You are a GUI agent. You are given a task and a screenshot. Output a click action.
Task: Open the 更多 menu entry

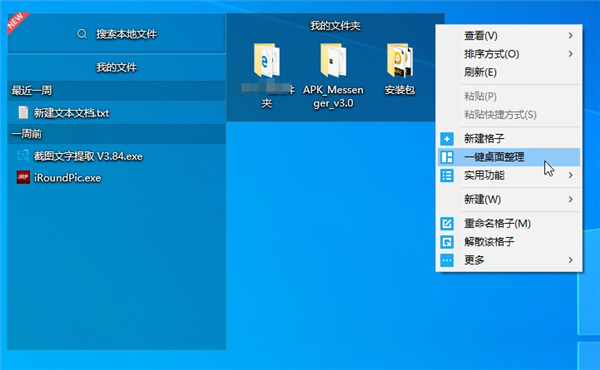(509, 260)
